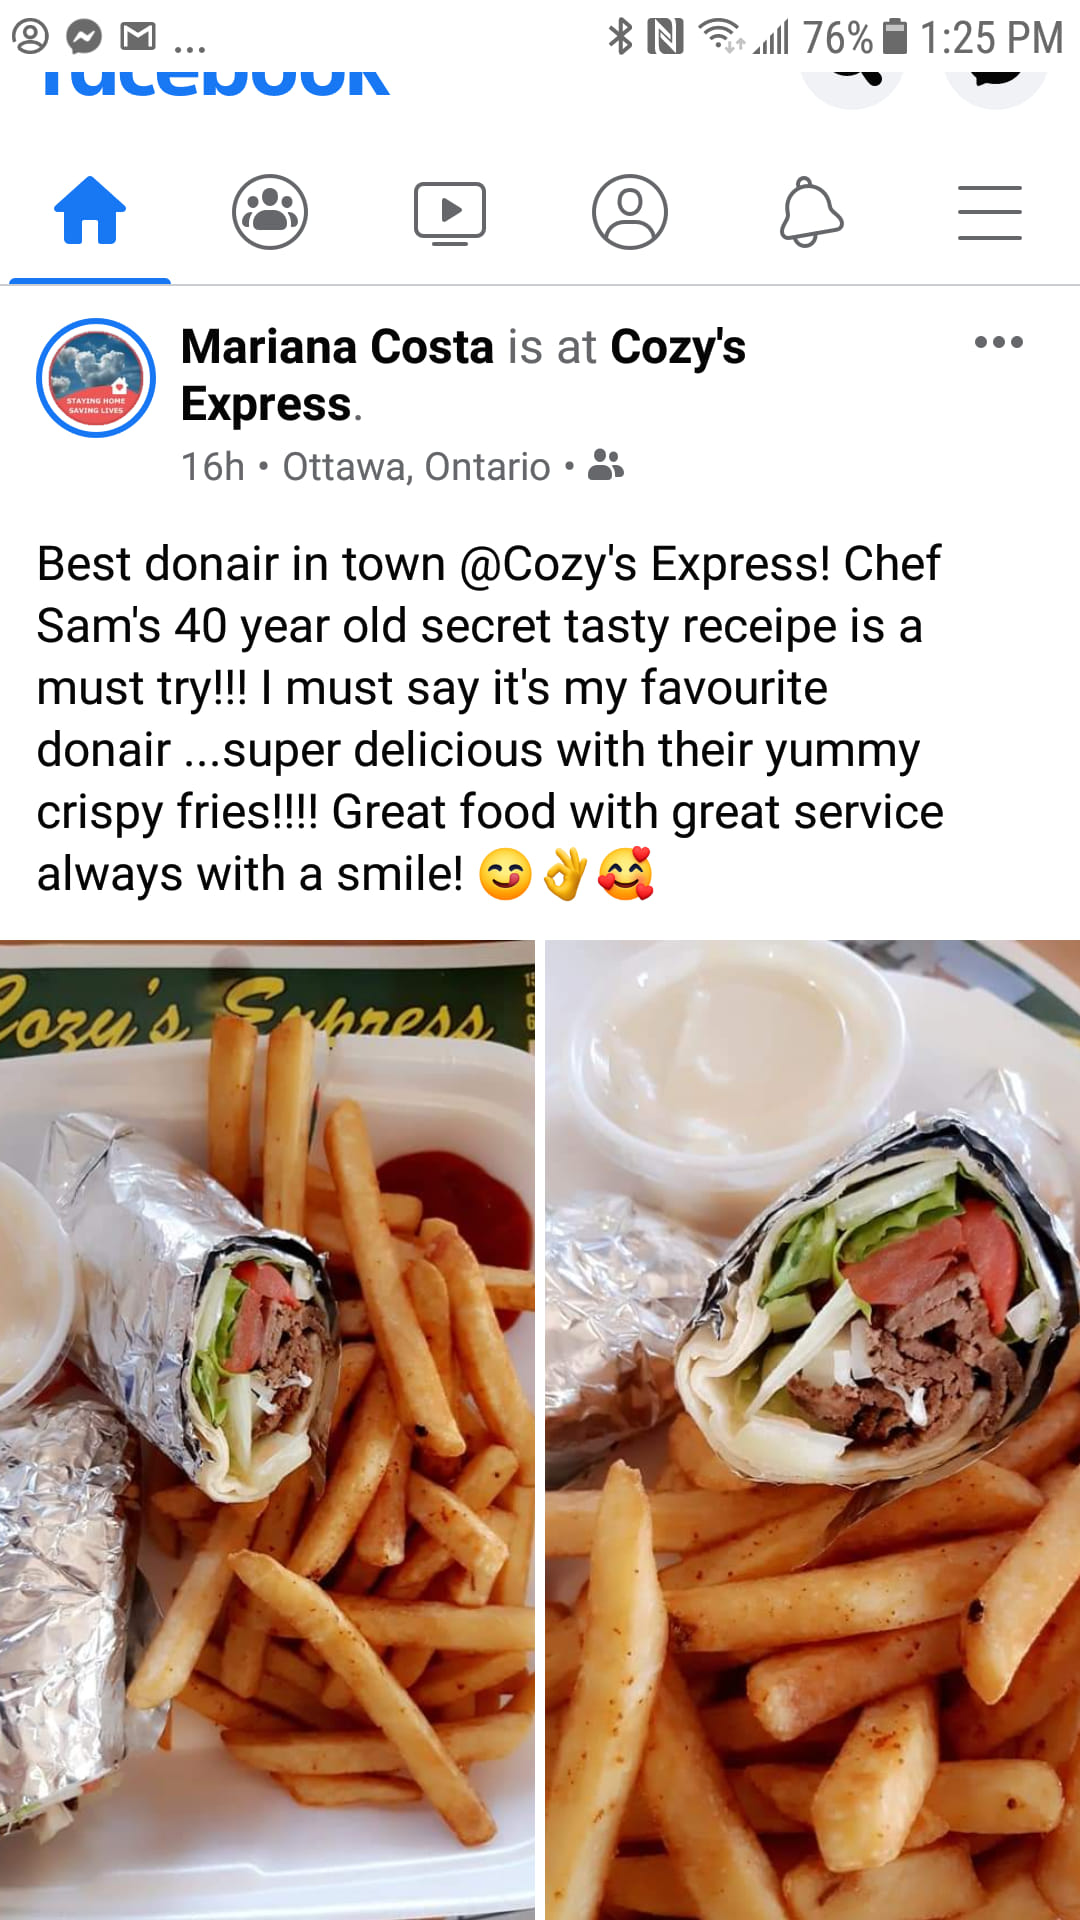The width and height of the screenshot is (1080, 1920).
Task: Open the hamburger menu tab
Action: tap(990, 212)
